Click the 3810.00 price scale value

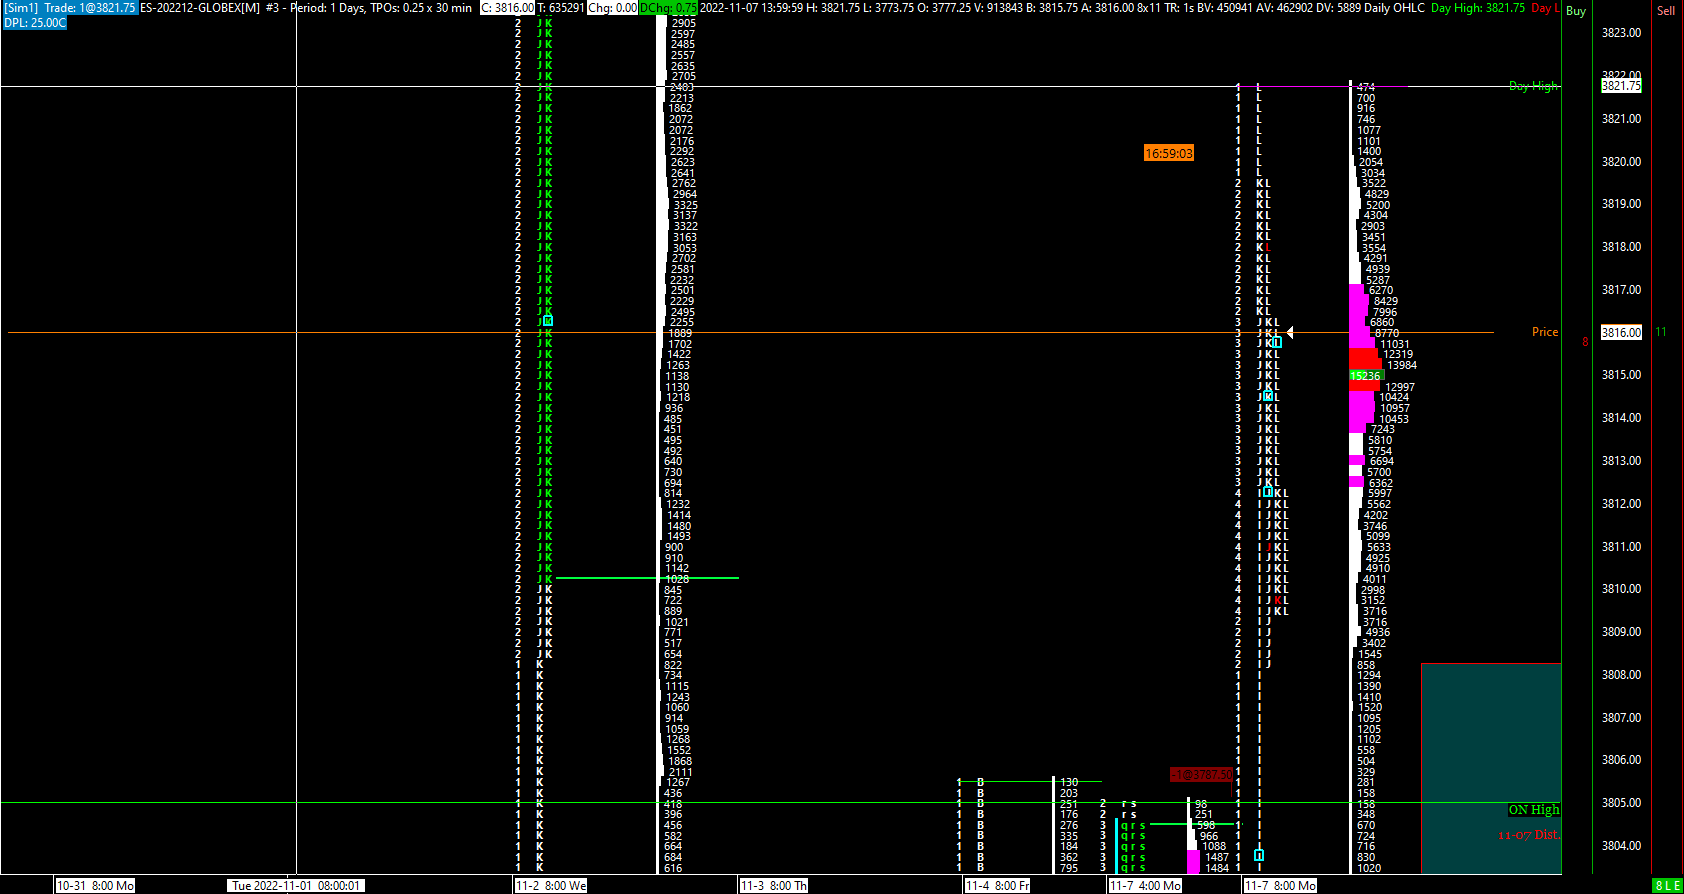1621,589
